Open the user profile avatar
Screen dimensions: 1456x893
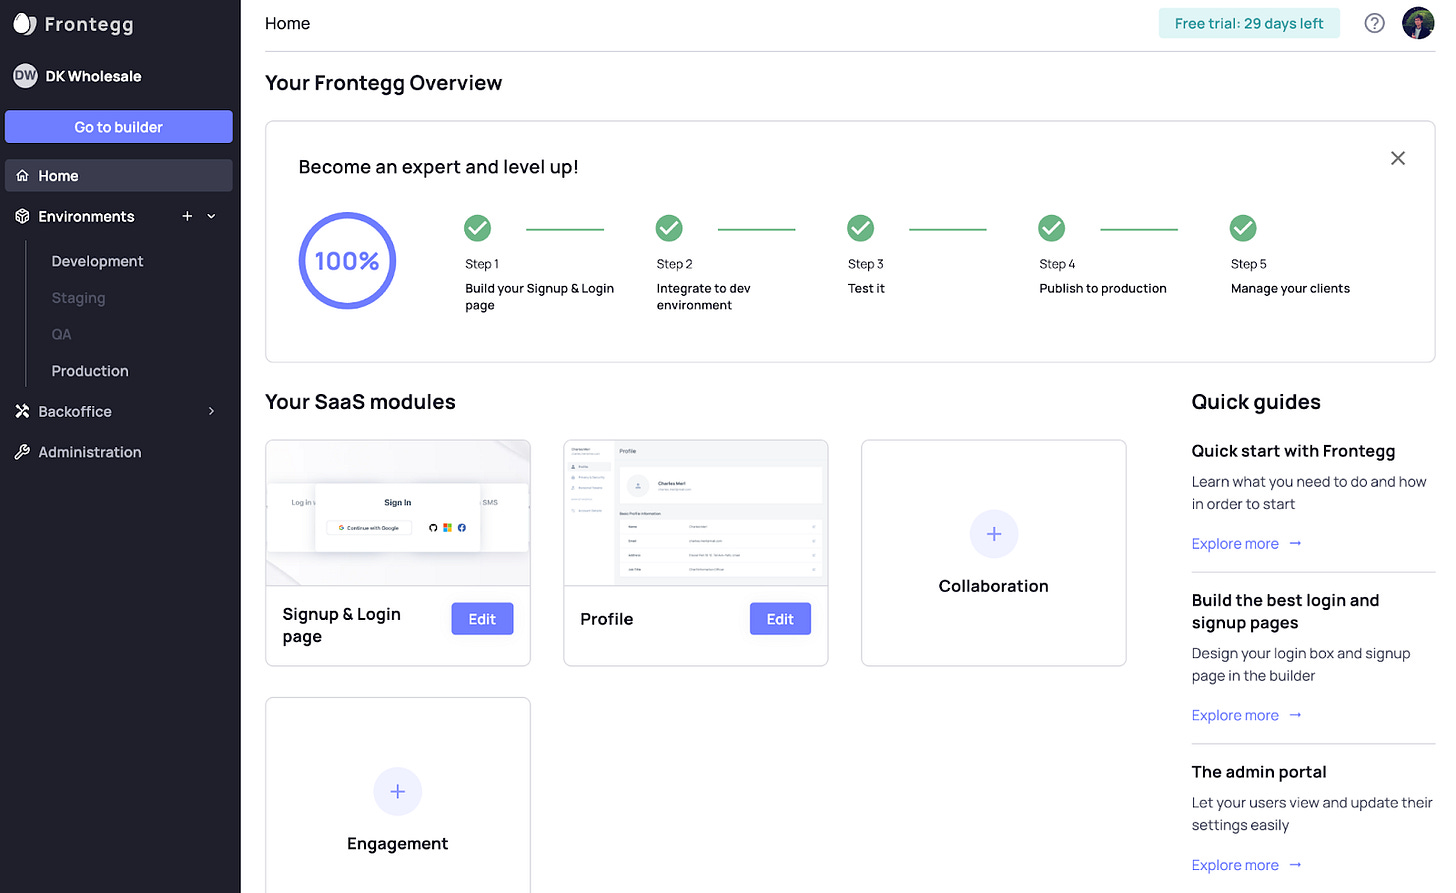coord(1418,23)
